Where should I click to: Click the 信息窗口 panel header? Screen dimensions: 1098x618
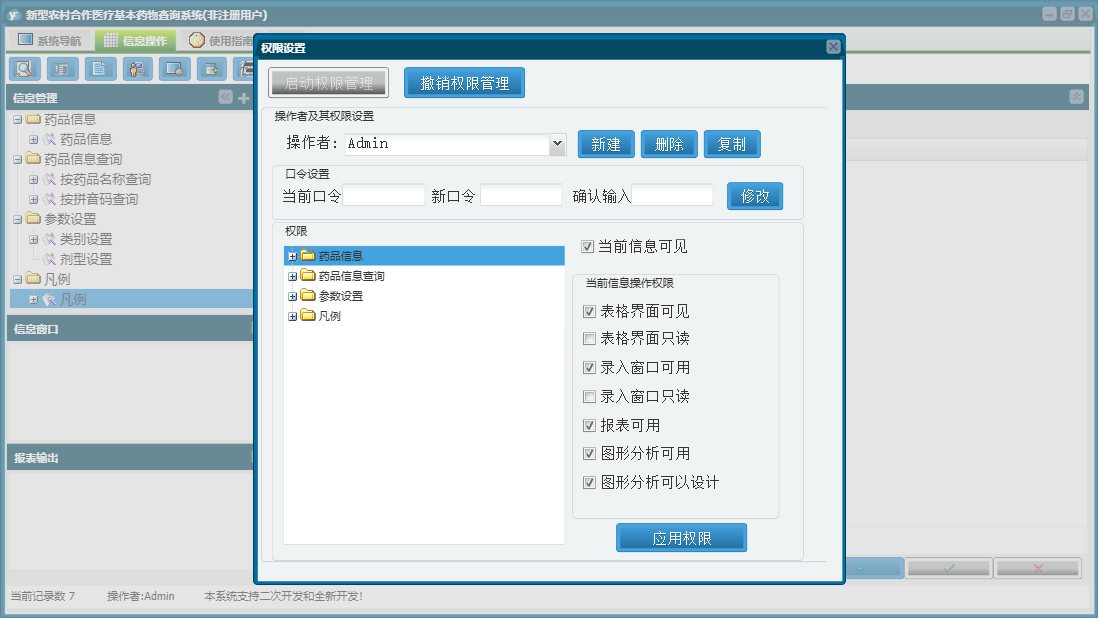click(130, 328)
